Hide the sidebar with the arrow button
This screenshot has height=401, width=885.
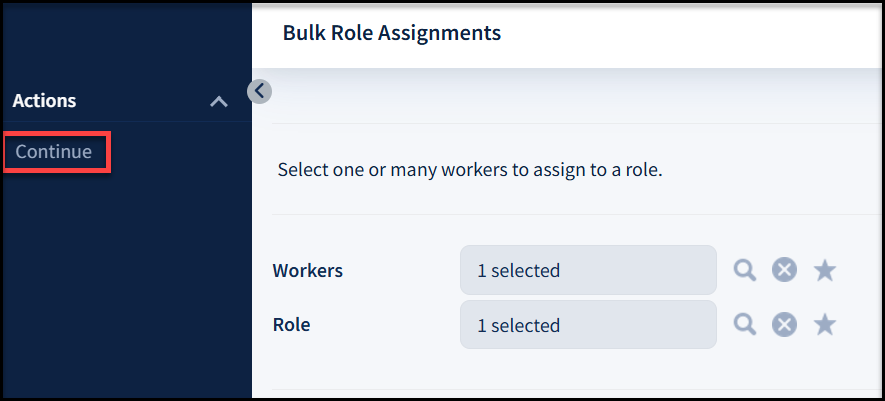point(259,91)
